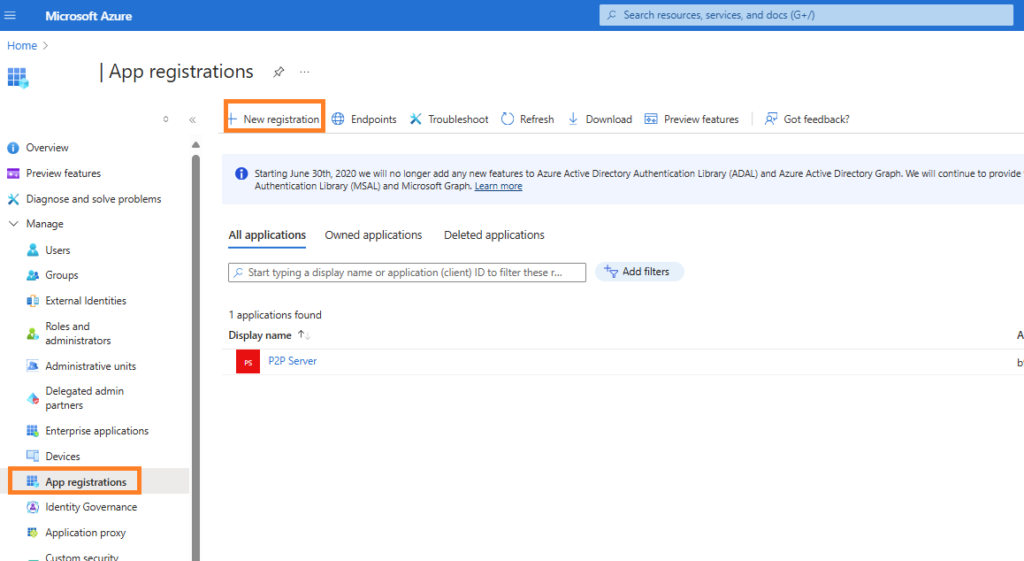
Task: Focus the Search resources, services, and docs box
Action: 806,15
